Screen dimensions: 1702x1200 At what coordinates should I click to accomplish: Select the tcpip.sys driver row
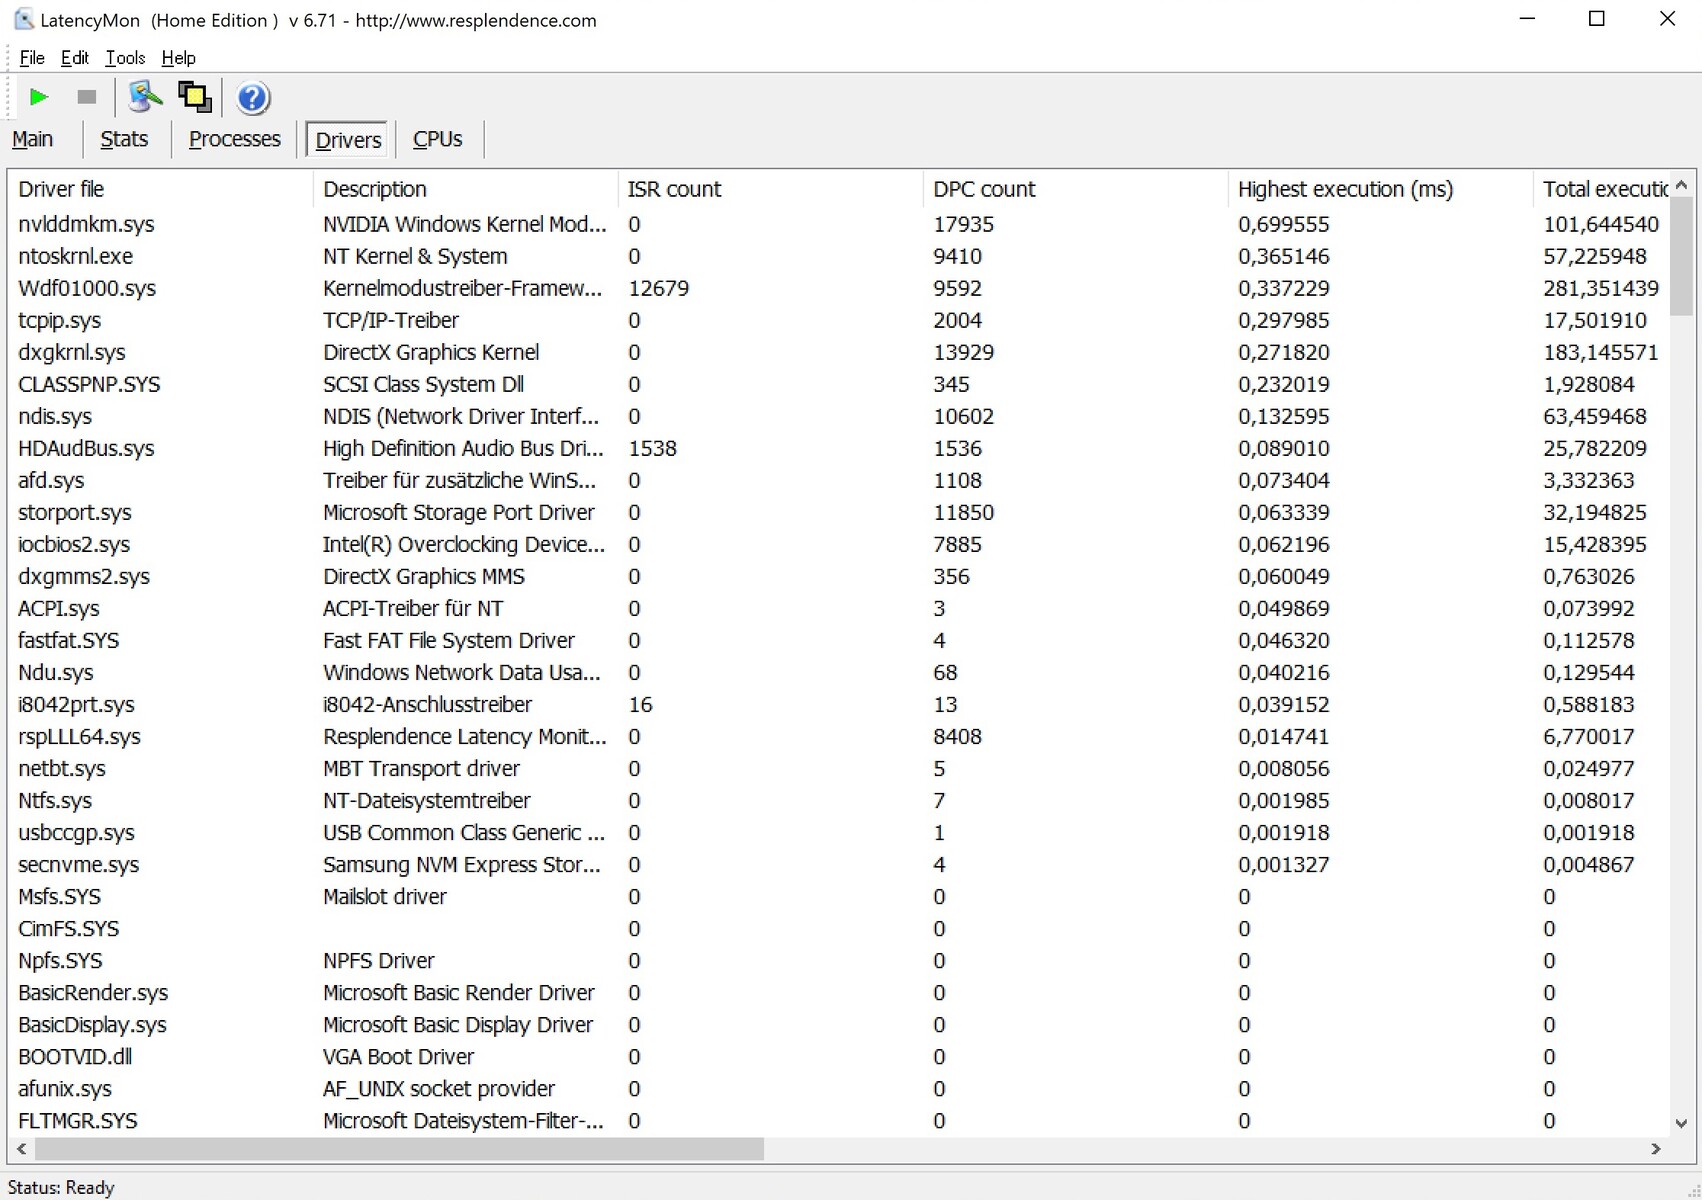[x=839, y=320]
